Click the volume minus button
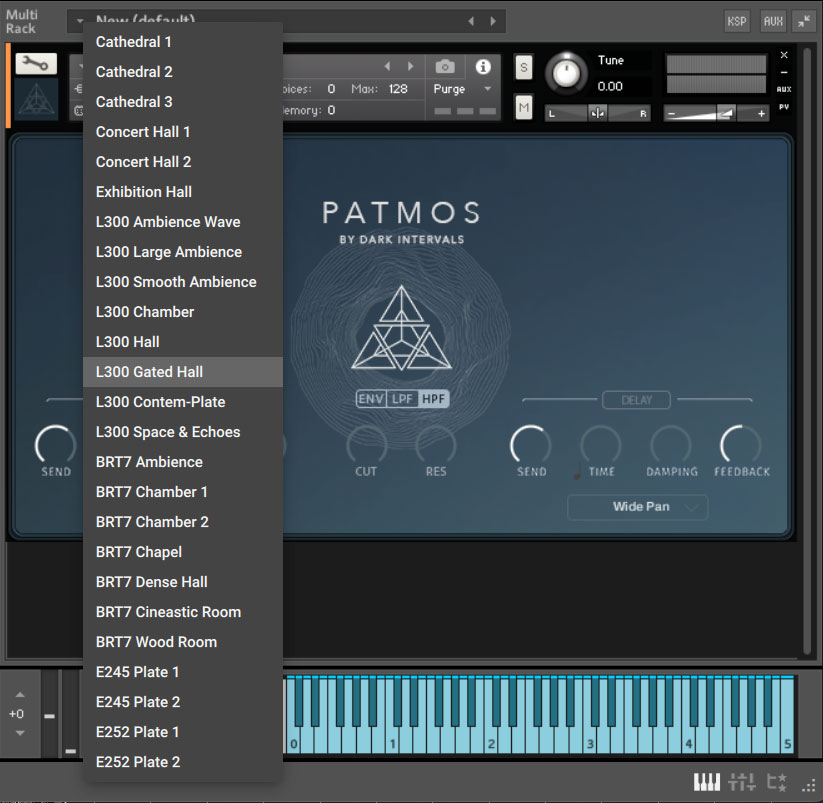Viewport: 823px width, 803px height. click(671, 113)
